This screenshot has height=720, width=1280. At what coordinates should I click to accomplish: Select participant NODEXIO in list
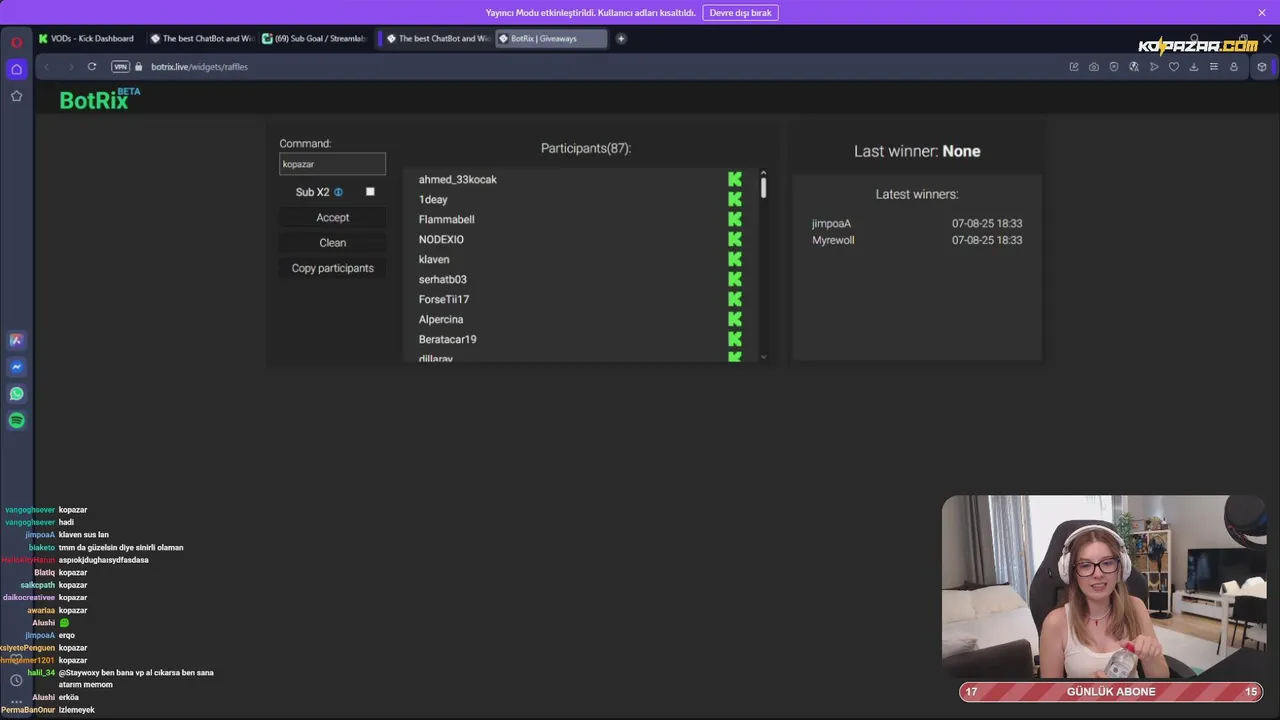pyautogui.click(x=441, y=240)
